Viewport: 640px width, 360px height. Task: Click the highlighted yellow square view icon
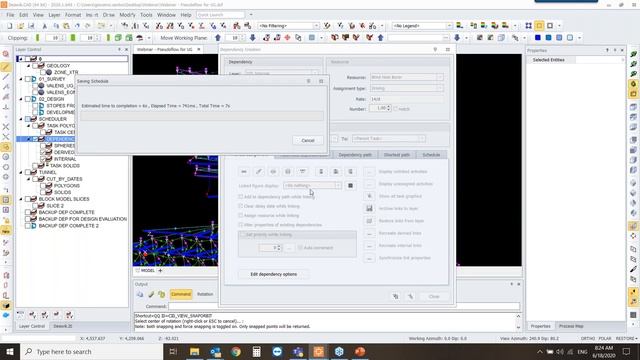(x=539, y=26)
